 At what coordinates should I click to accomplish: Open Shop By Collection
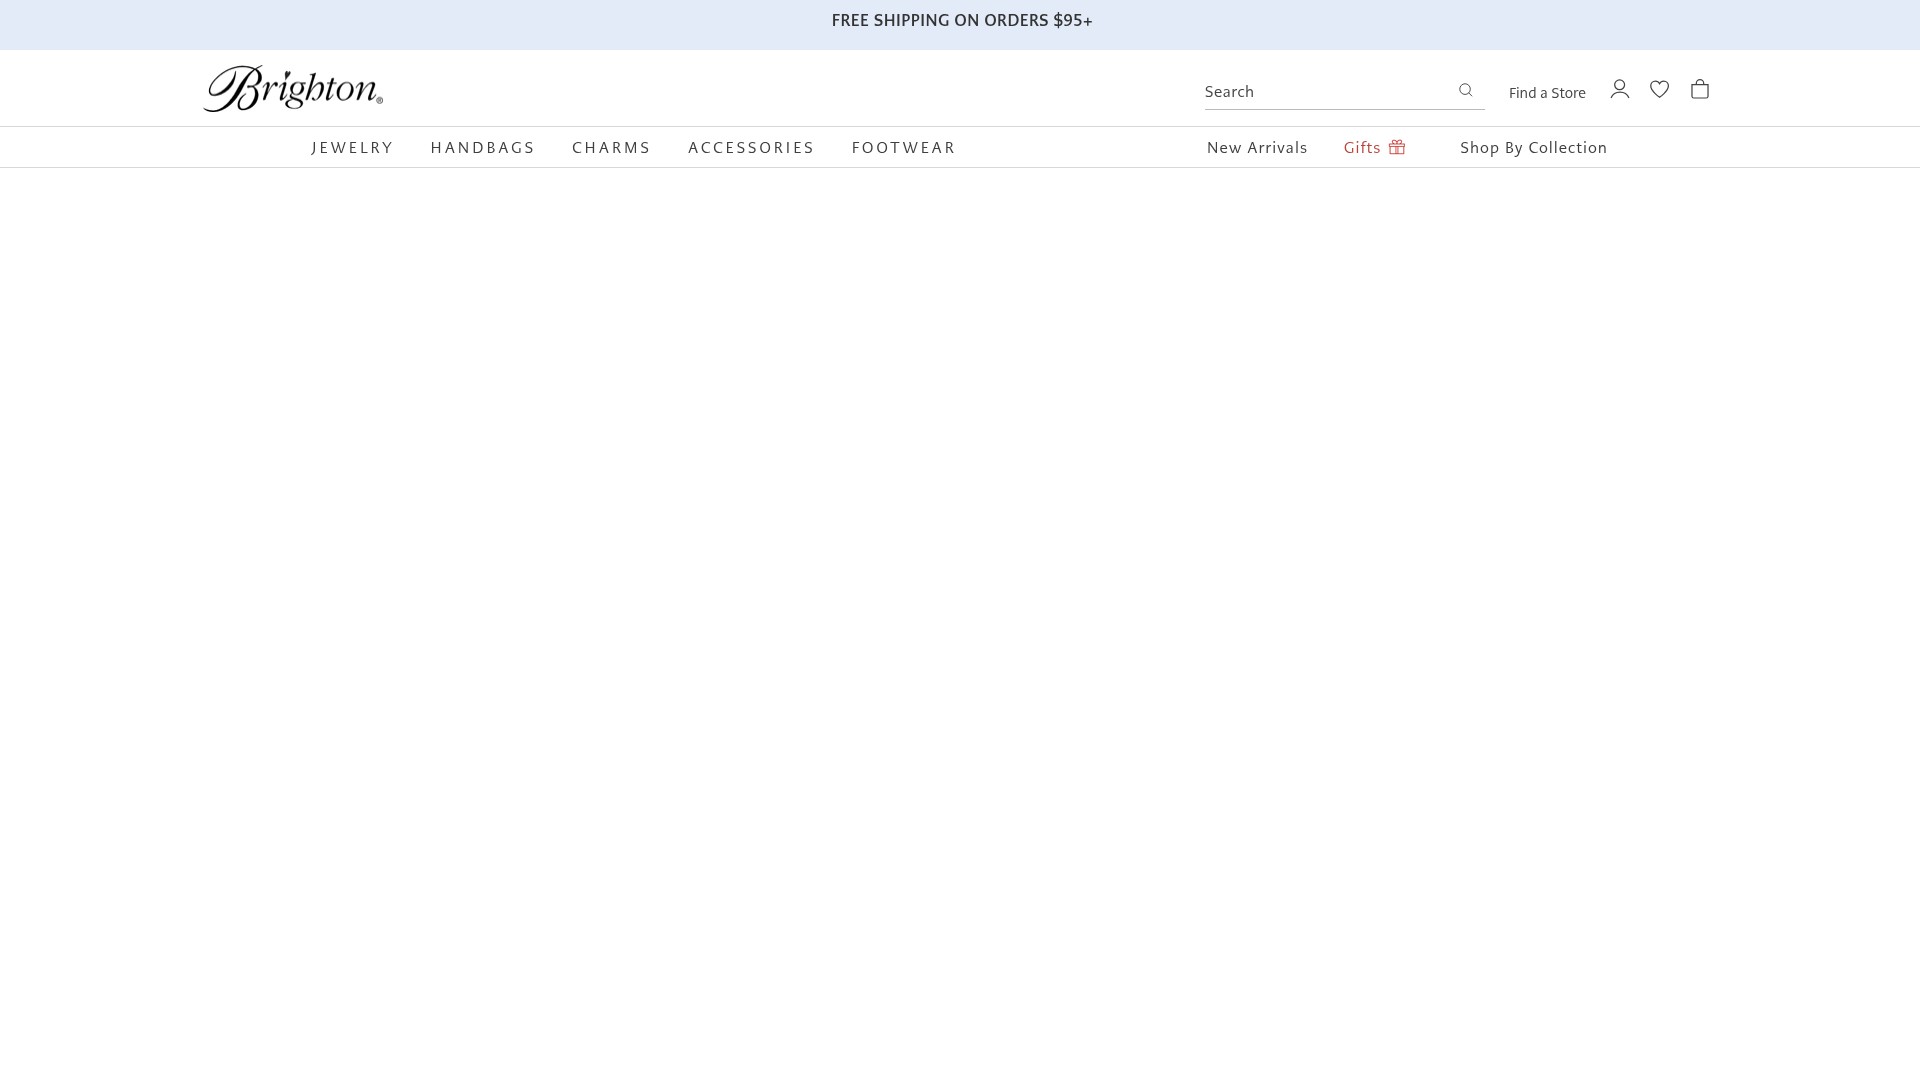click(1533, 148)
